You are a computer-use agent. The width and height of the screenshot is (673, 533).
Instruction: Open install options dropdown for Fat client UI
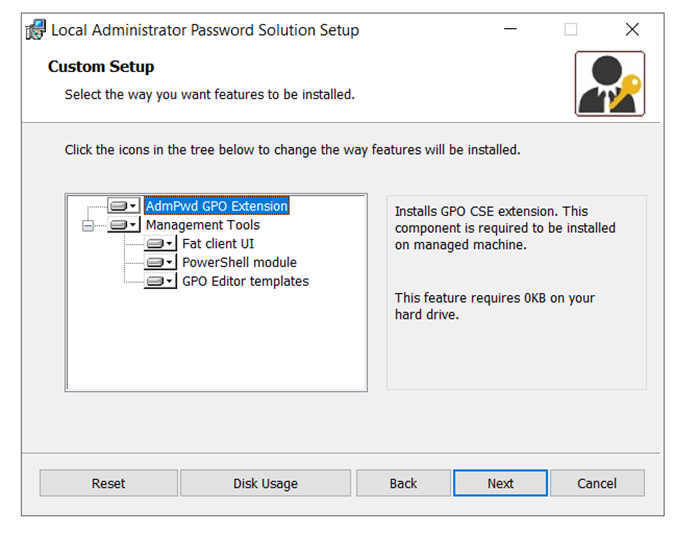(x=170, y=244)
